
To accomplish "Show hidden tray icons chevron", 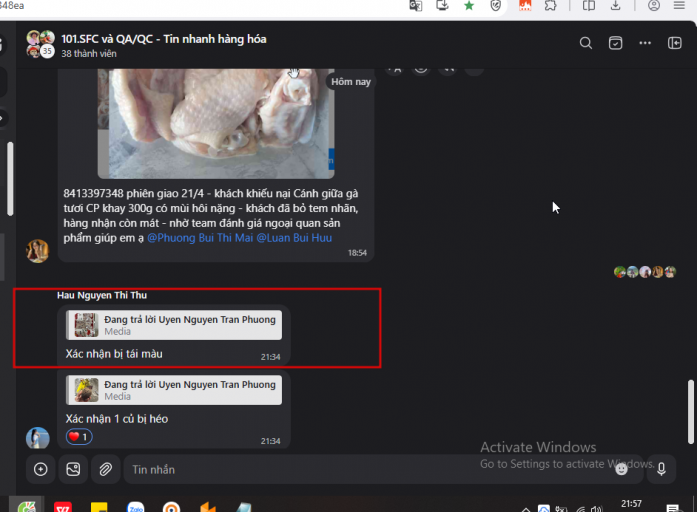I will click(526, 509).
